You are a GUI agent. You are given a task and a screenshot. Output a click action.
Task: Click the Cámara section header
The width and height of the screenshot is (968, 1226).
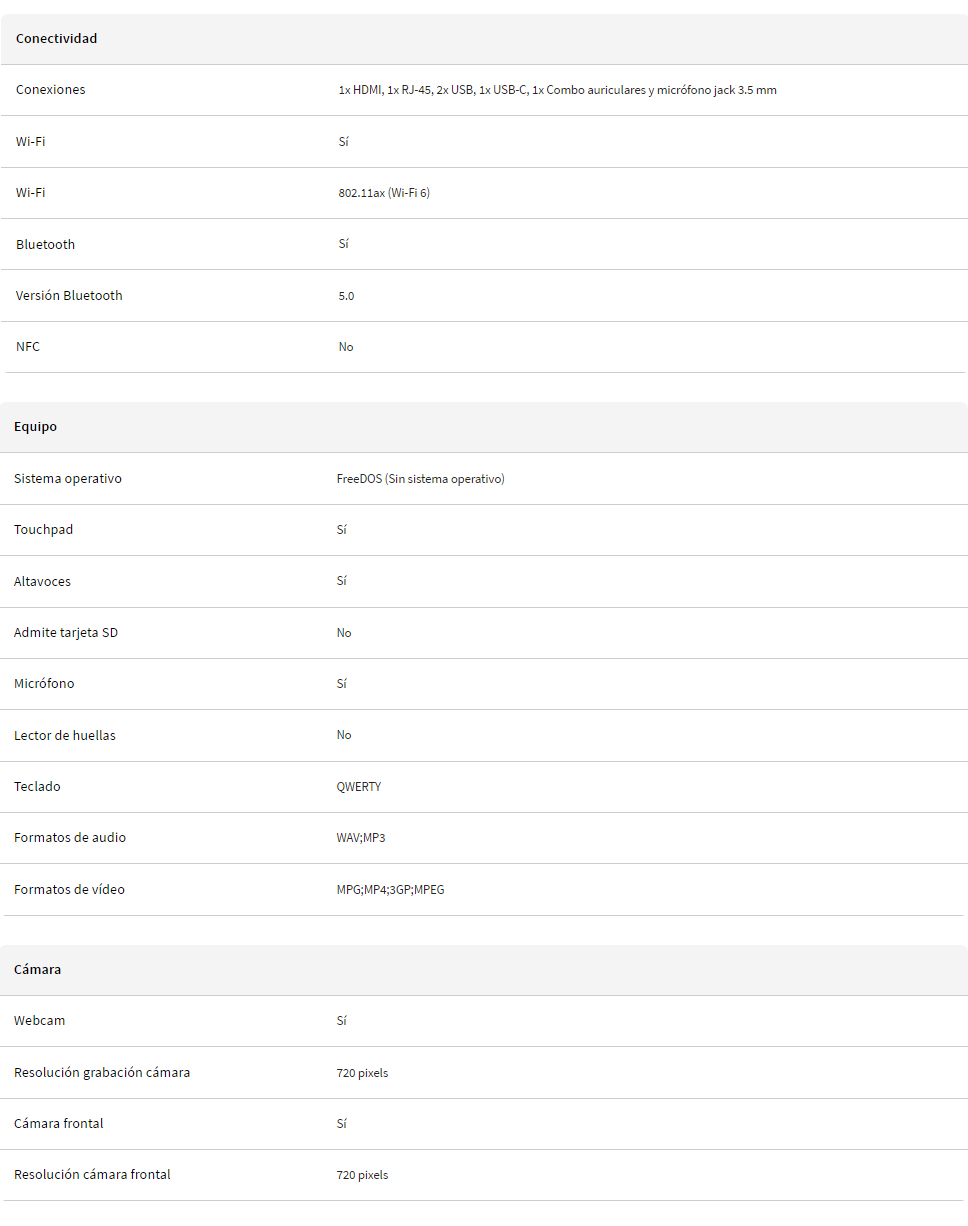484,970
